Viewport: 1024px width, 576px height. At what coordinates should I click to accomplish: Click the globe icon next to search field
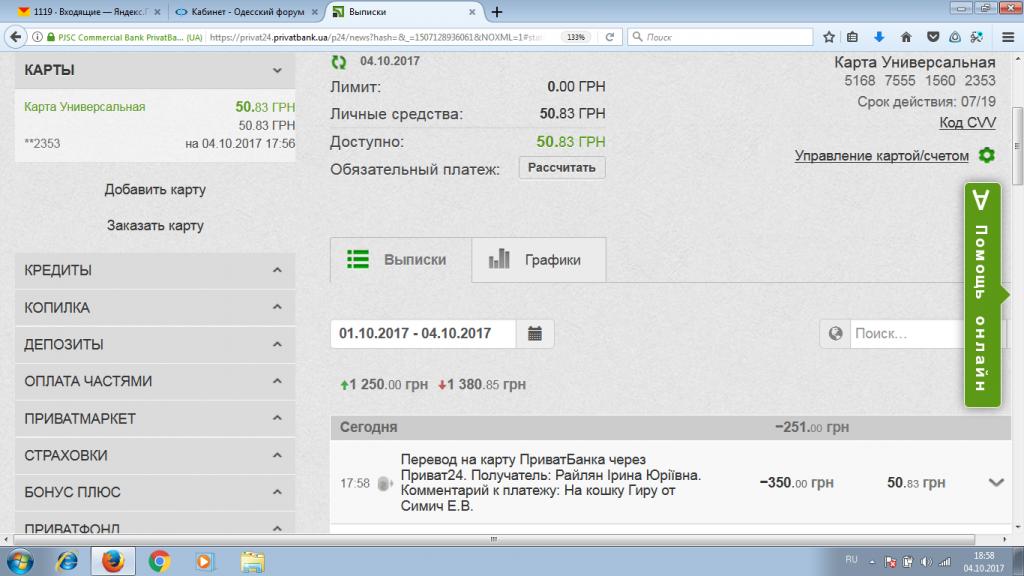coord(835,334)
